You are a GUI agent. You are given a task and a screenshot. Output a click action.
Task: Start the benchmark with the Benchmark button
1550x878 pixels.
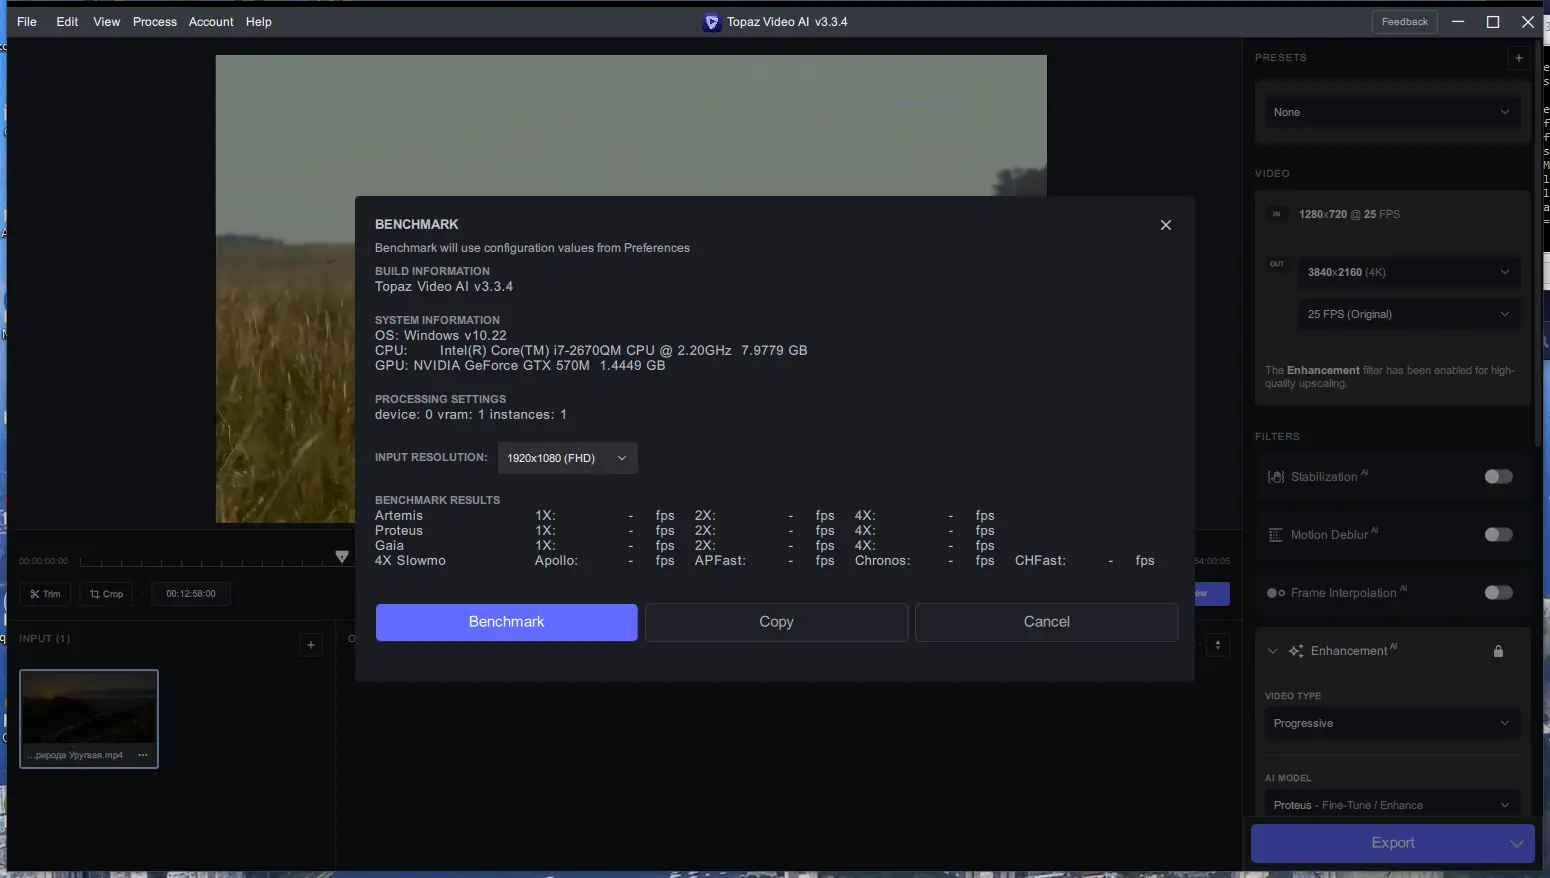tap(506, 622)
